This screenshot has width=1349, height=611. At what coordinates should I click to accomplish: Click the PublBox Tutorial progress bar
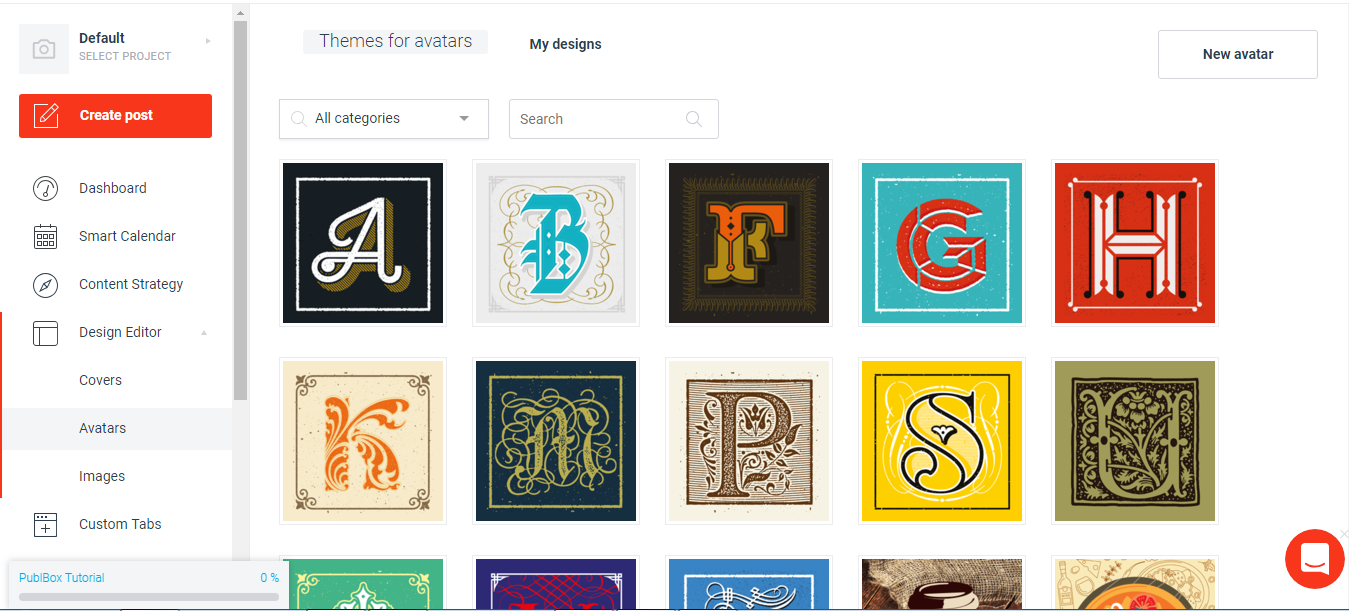click(148, 597)
